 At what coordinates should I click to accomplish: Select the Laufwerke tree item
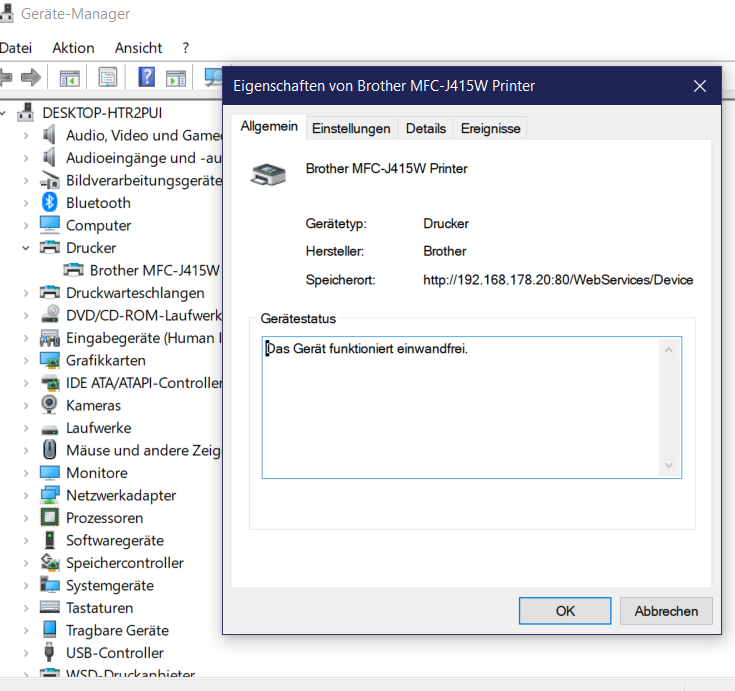point(98,428)
